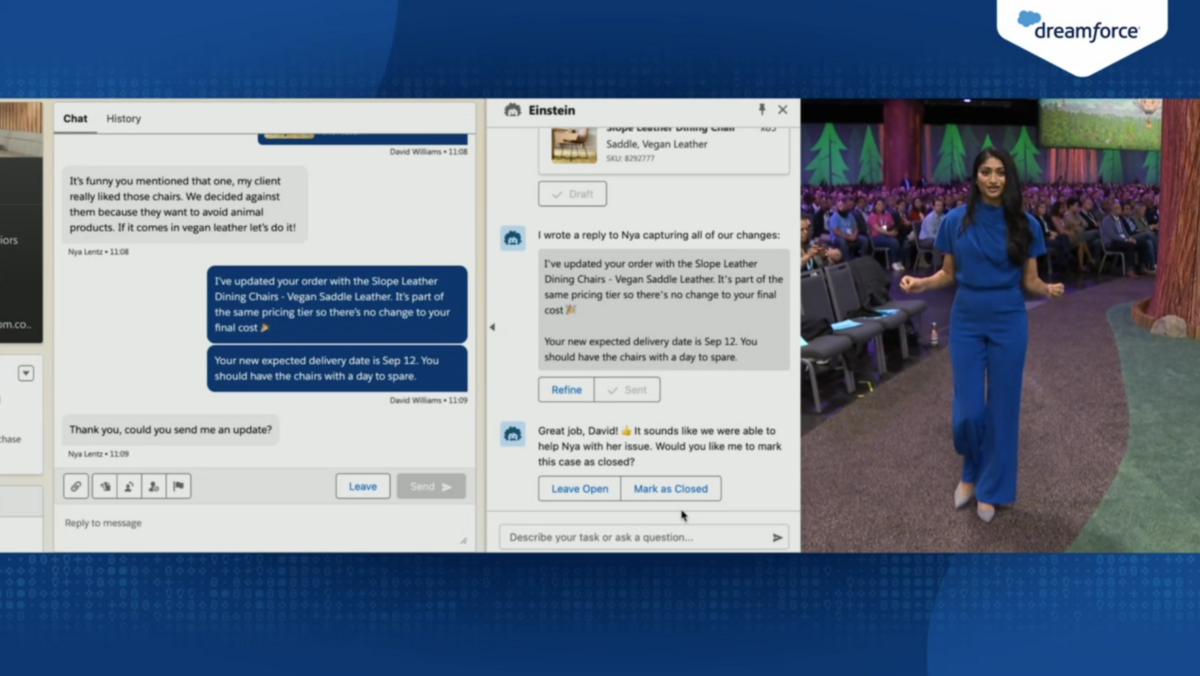Click the 'Nya Lentz • 11:08' timestamp

(98, 252)
